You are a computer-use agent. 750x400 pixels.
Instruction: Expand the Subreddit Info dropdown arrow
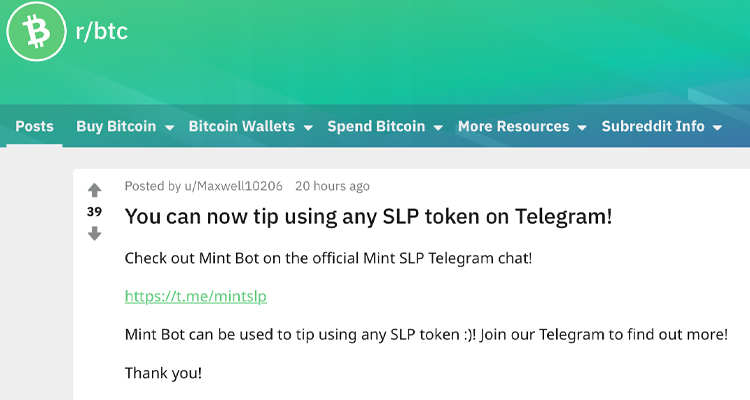point(717,128)
